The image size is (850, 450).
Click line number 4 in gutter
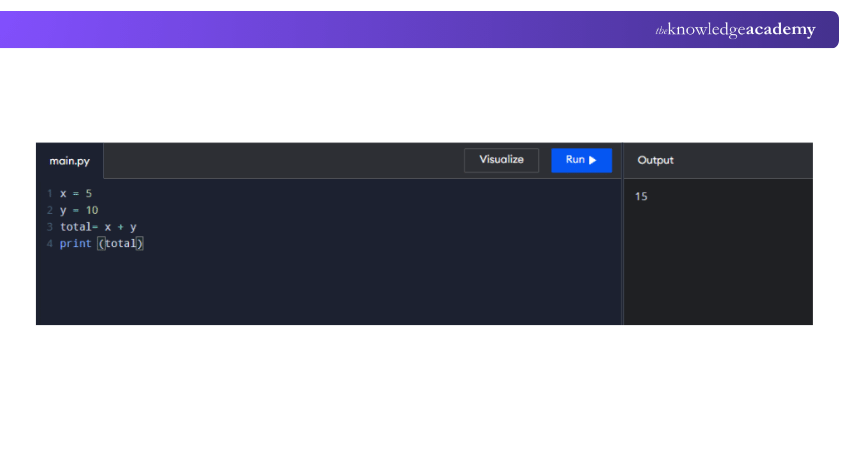[49, 243]
